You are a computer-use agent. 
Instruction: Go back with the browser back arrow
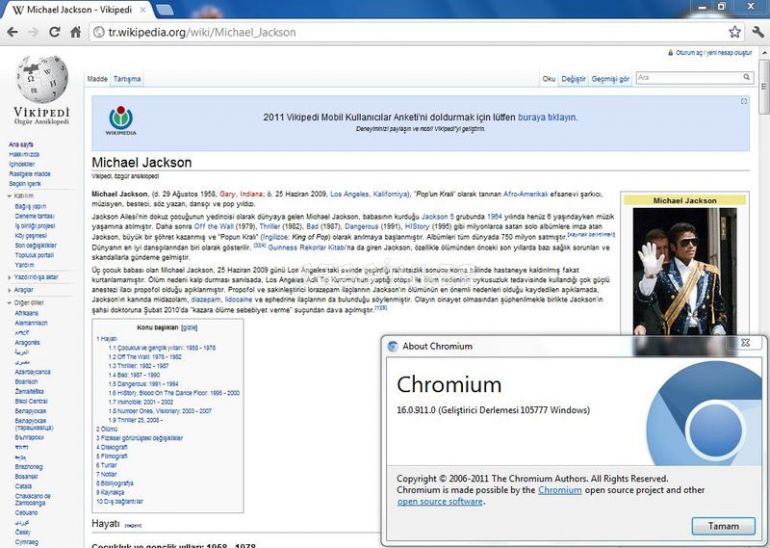click(12, 32)
